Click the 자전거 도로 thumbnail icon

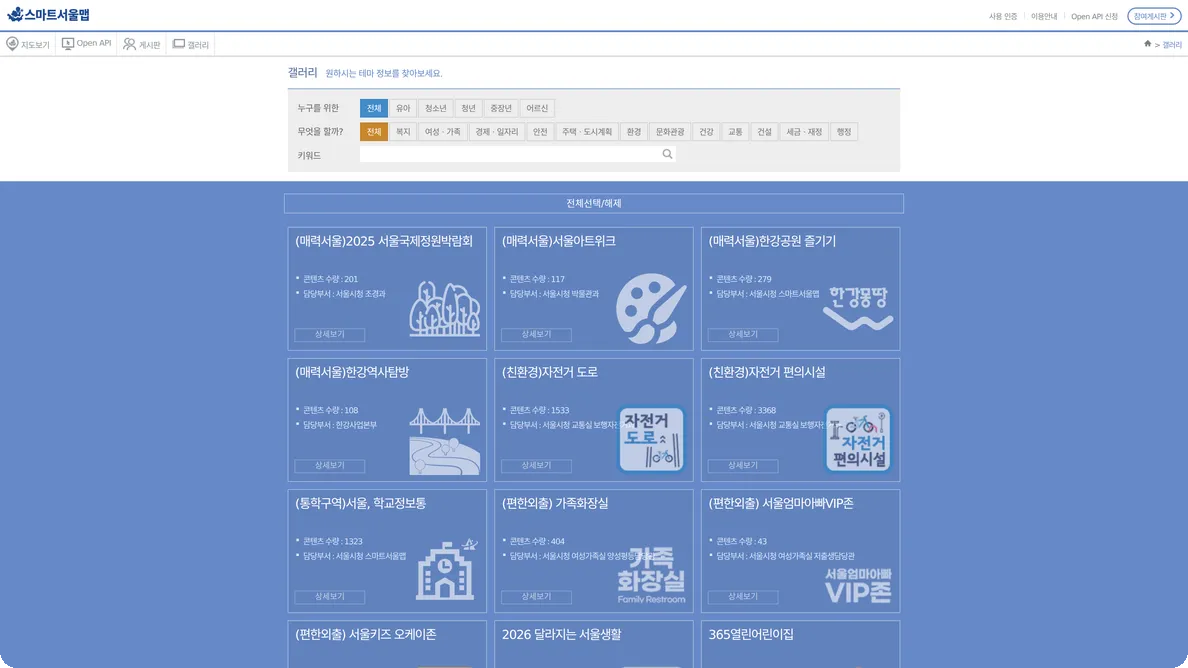coord(651,439)
